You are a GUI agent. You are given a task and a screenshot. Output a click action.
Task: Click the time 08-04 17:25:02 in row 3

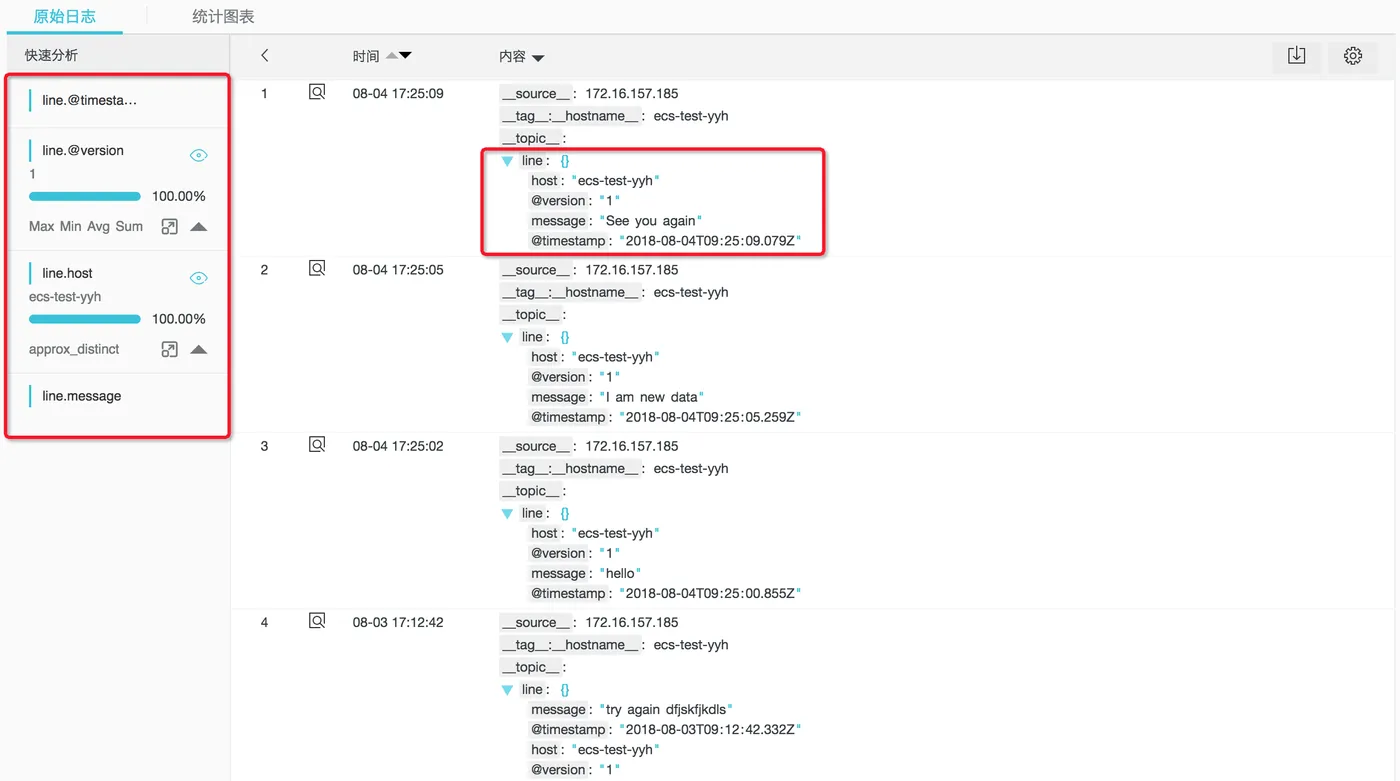398,445
